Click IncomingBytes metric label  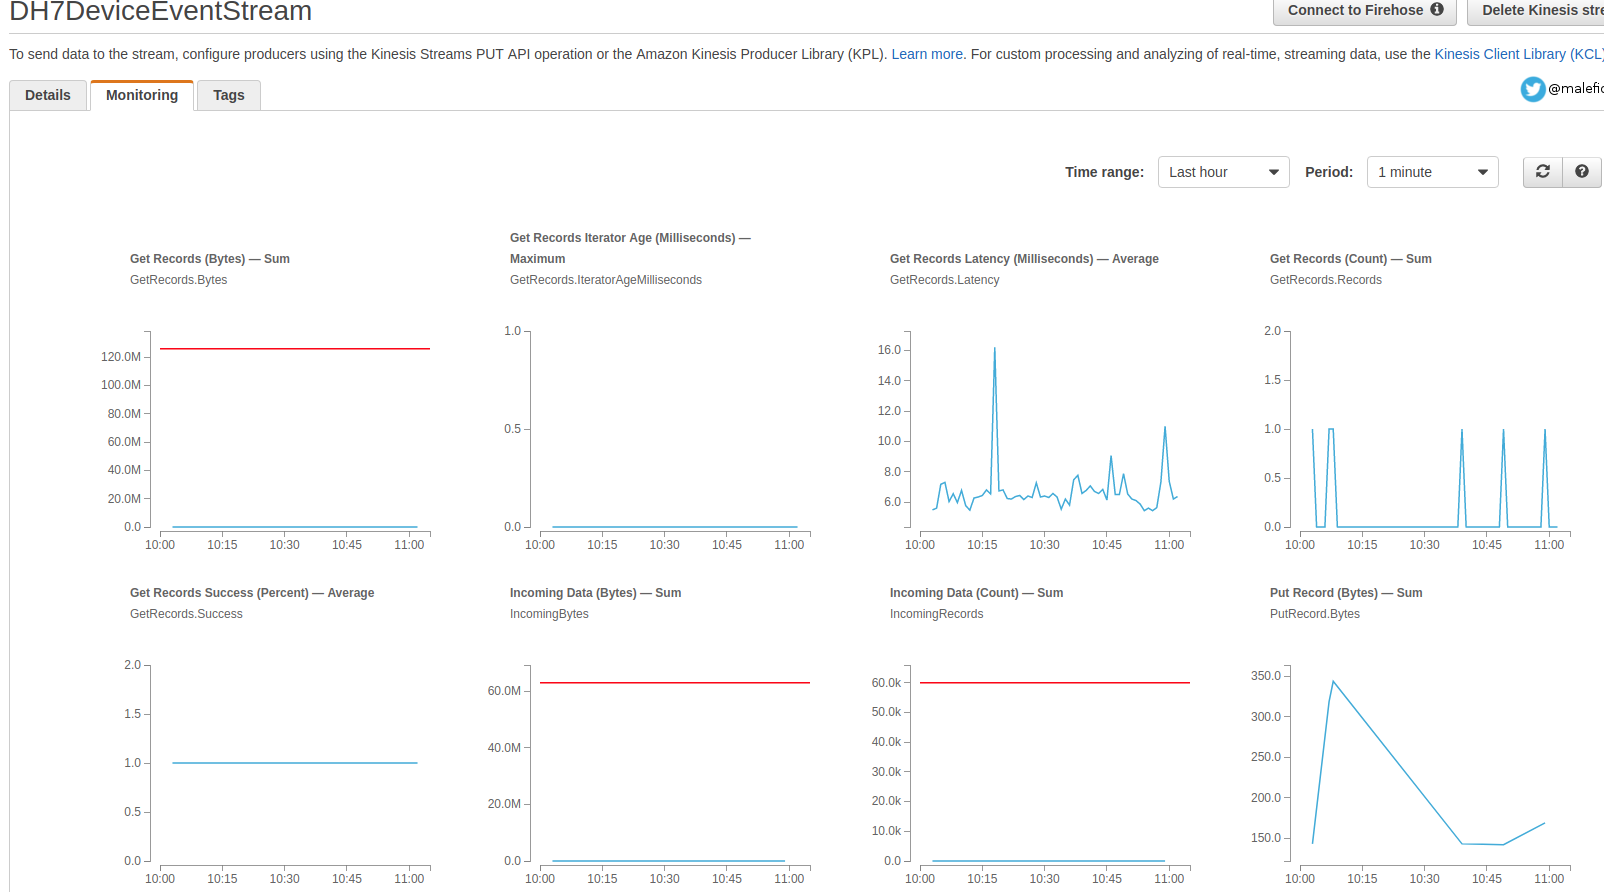tap(549, 614)
